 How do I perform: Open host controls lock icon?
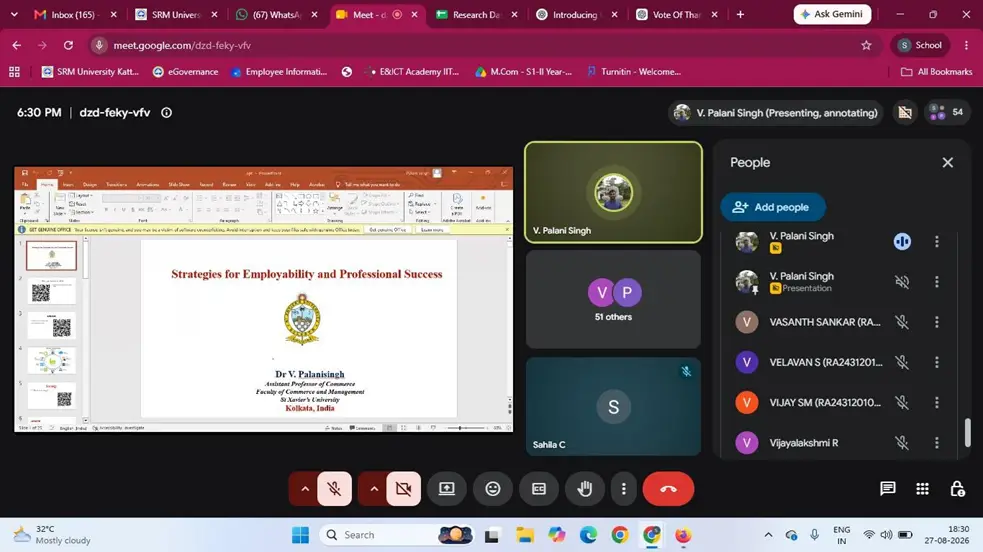click(957, 489)
